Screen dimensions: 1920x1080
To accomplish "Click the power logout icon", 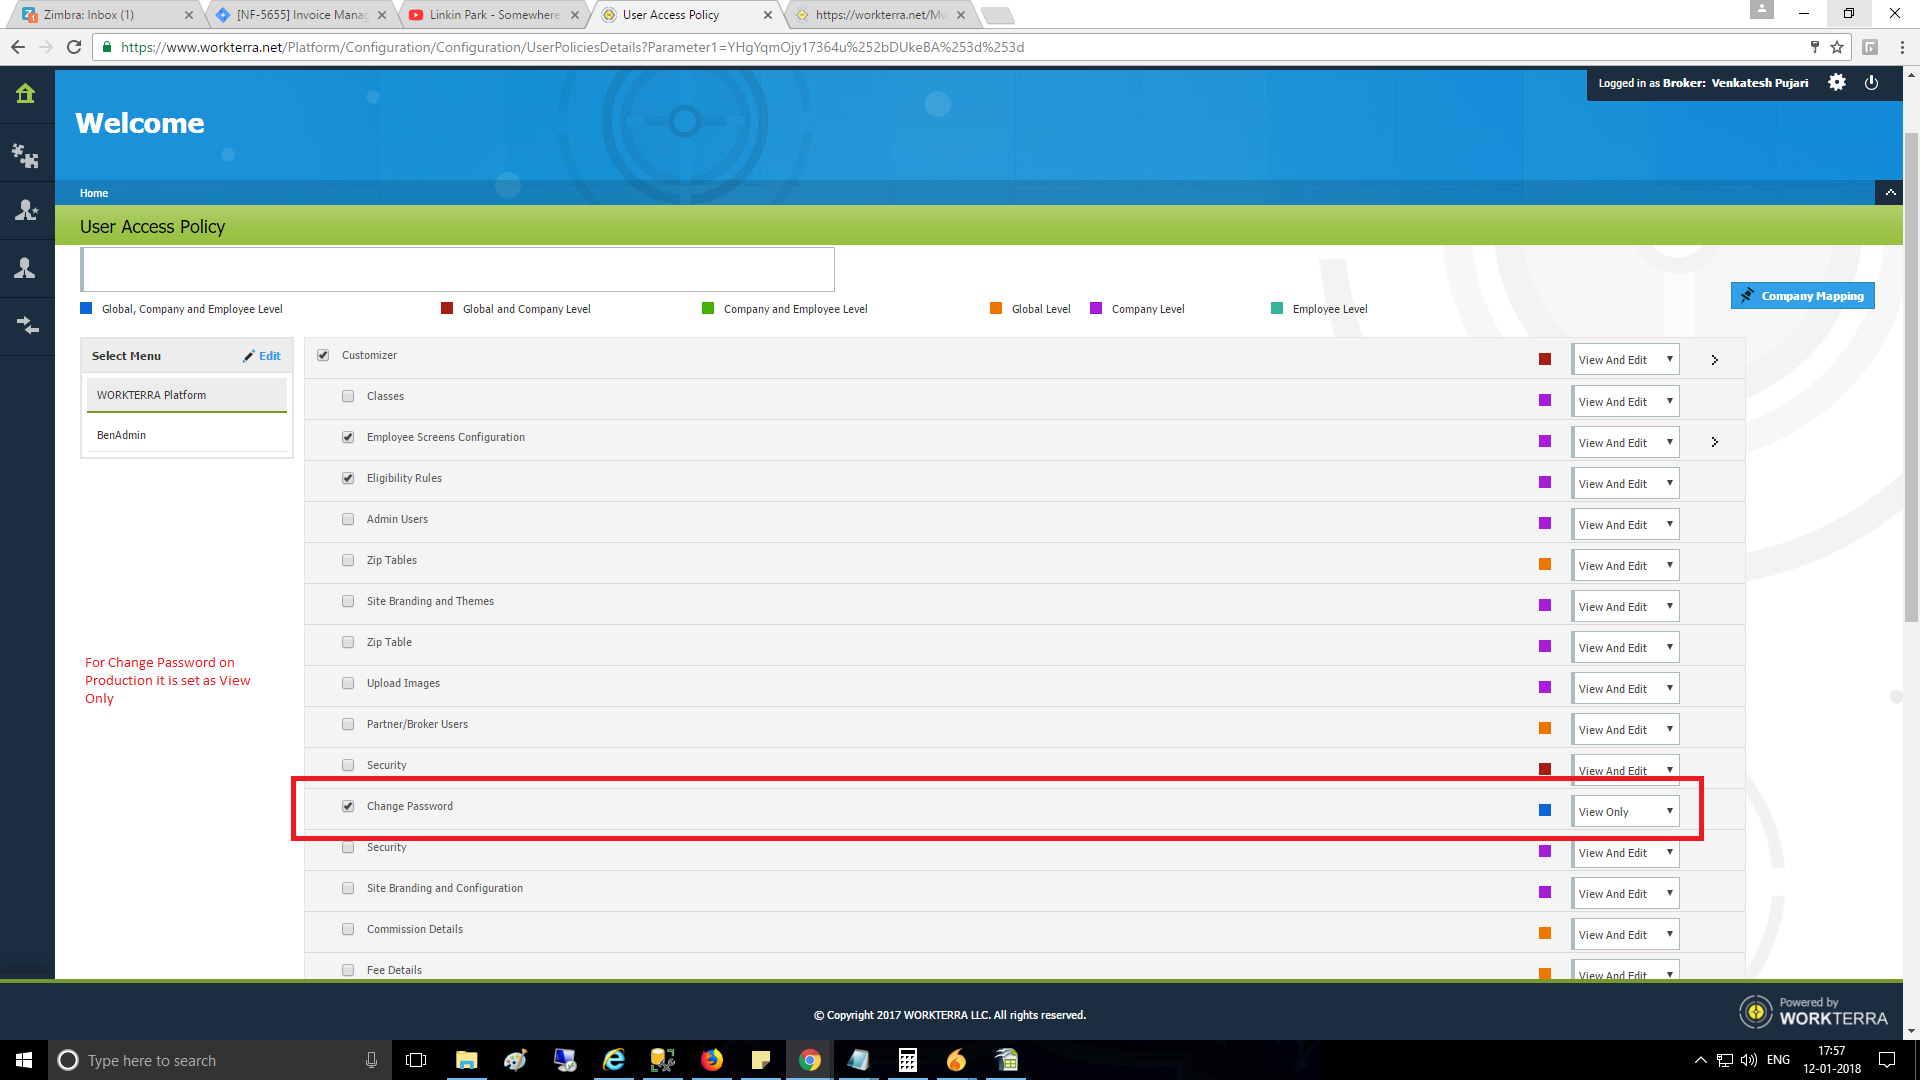I will coord(1871,83).
